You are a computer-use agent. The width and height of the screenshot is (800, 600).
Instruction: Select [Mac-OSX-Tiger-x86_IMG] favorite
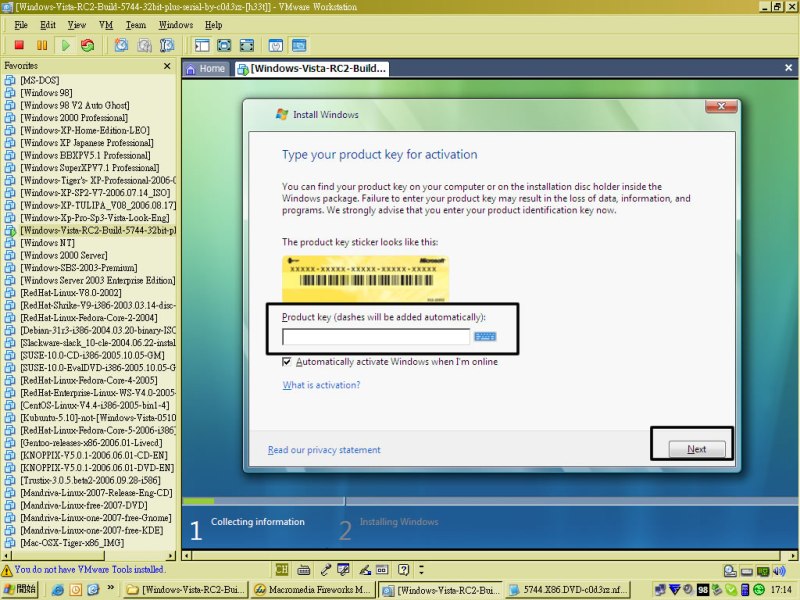tap(72, 543)
